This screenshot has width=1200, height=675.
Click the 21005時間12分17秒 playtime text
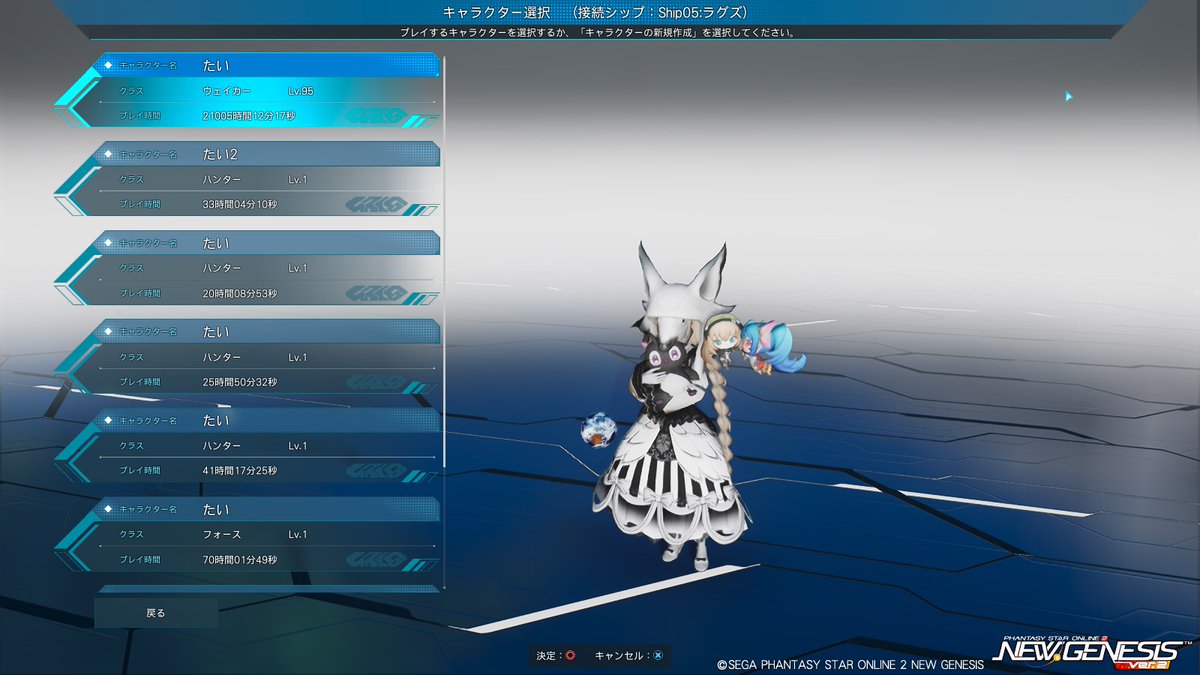point(249,116)
